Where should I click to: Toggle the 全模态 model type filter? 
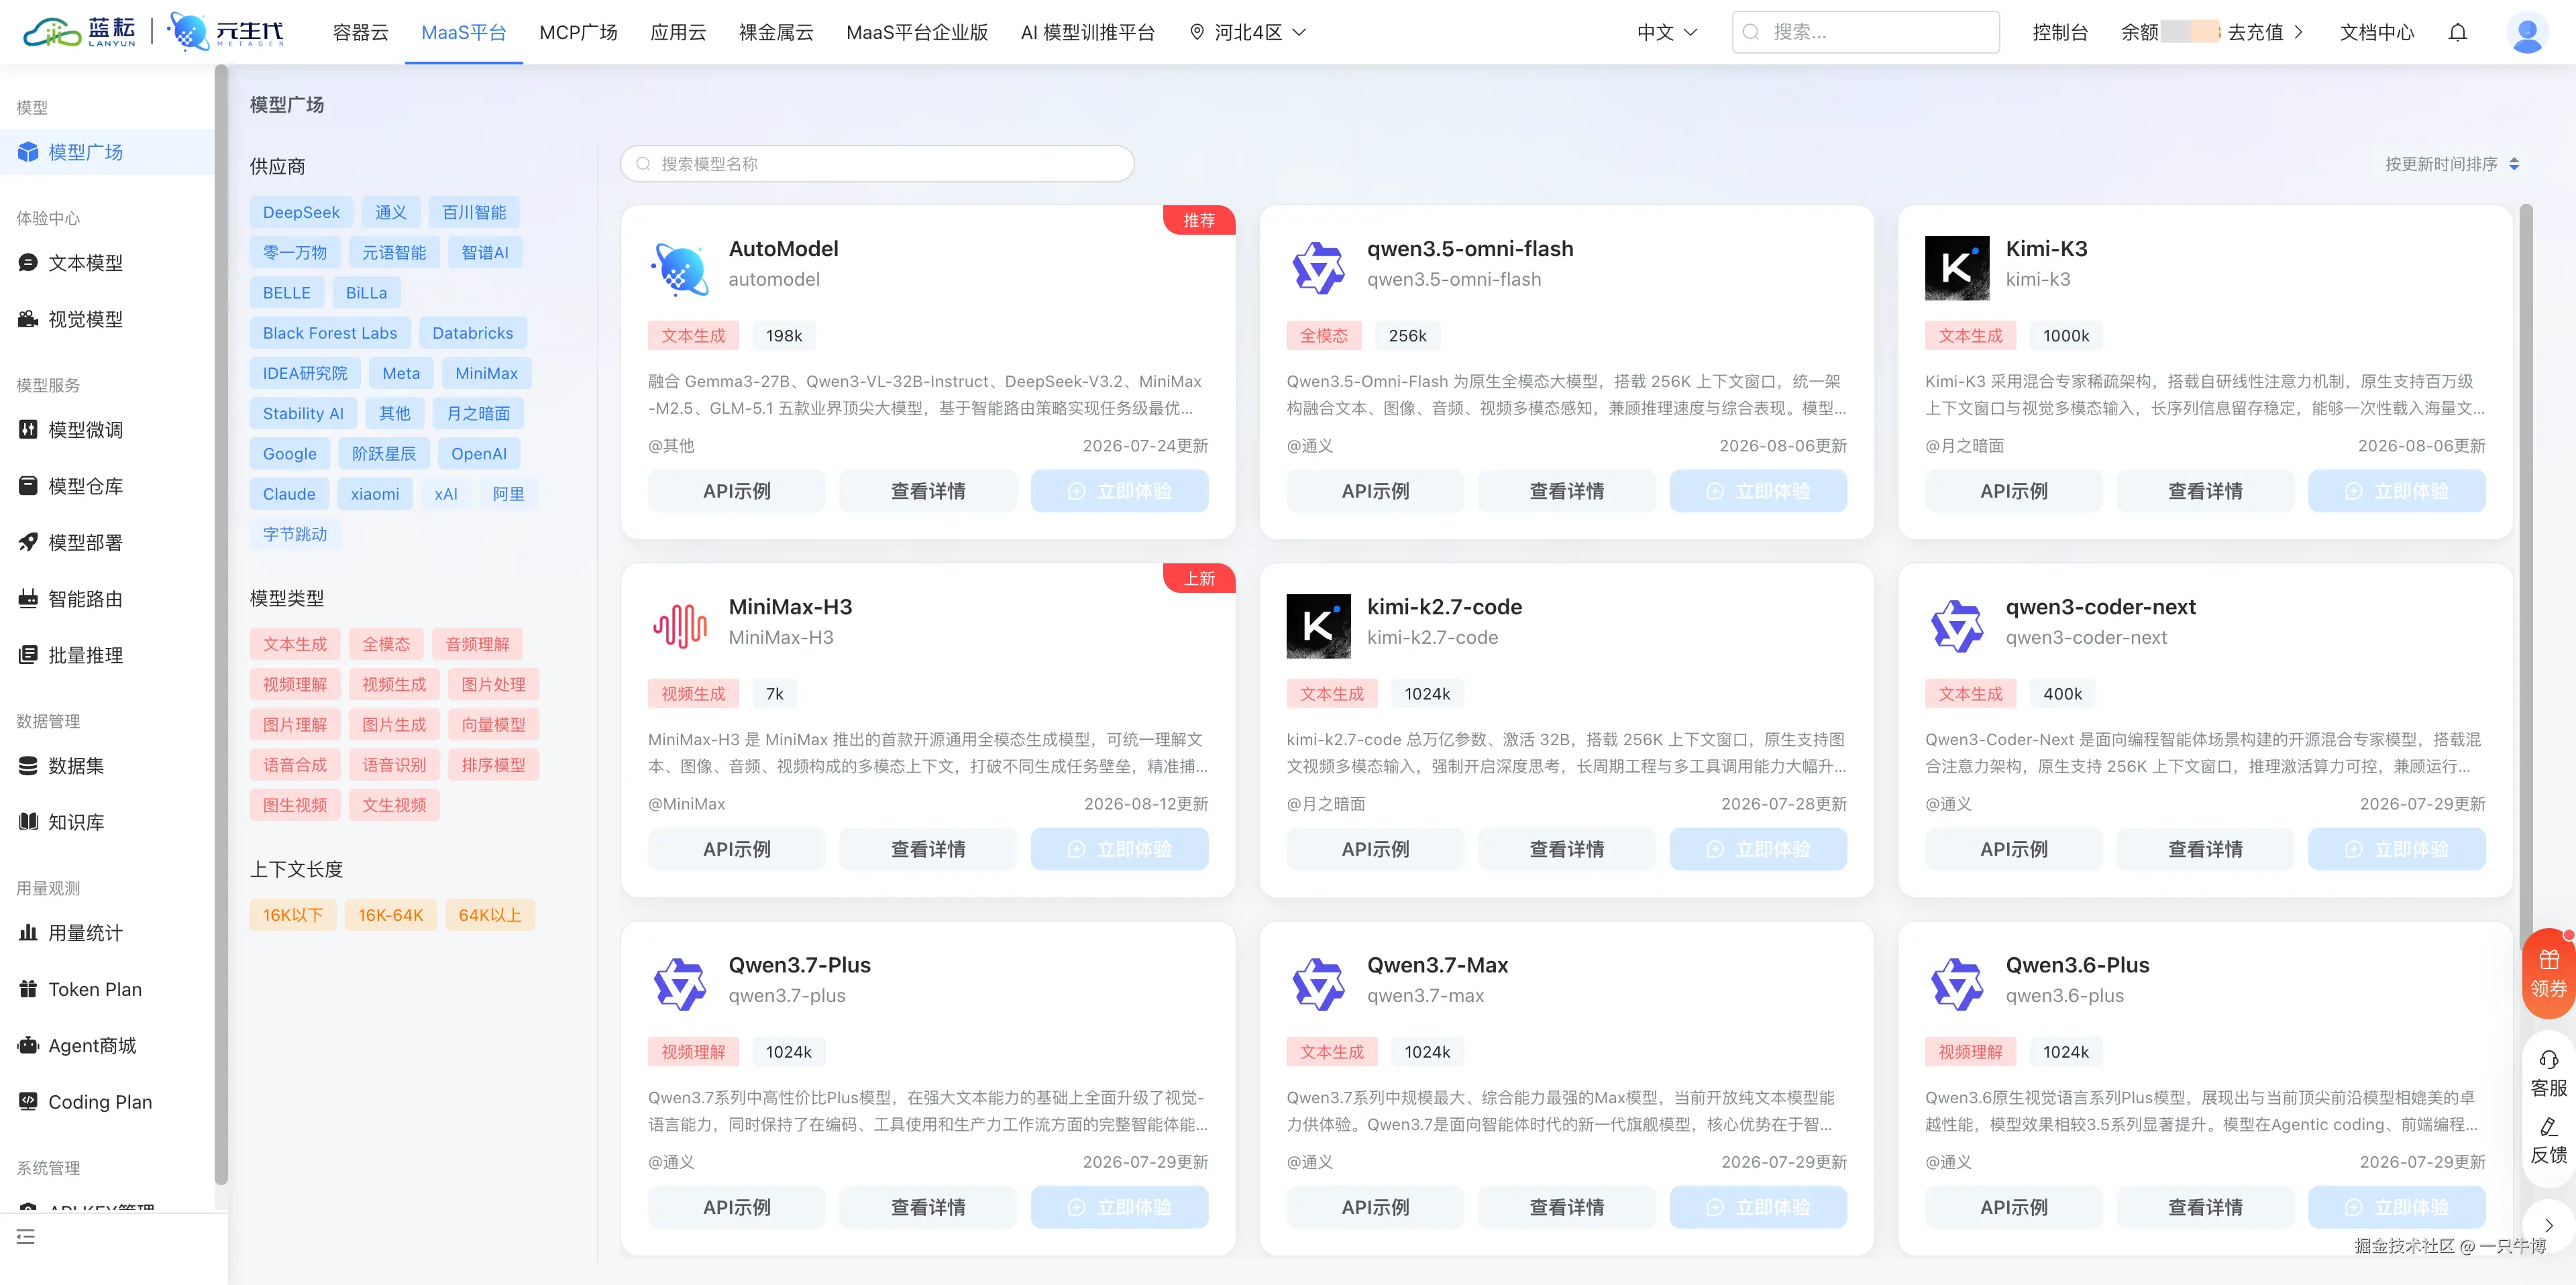tap(386, 644)
